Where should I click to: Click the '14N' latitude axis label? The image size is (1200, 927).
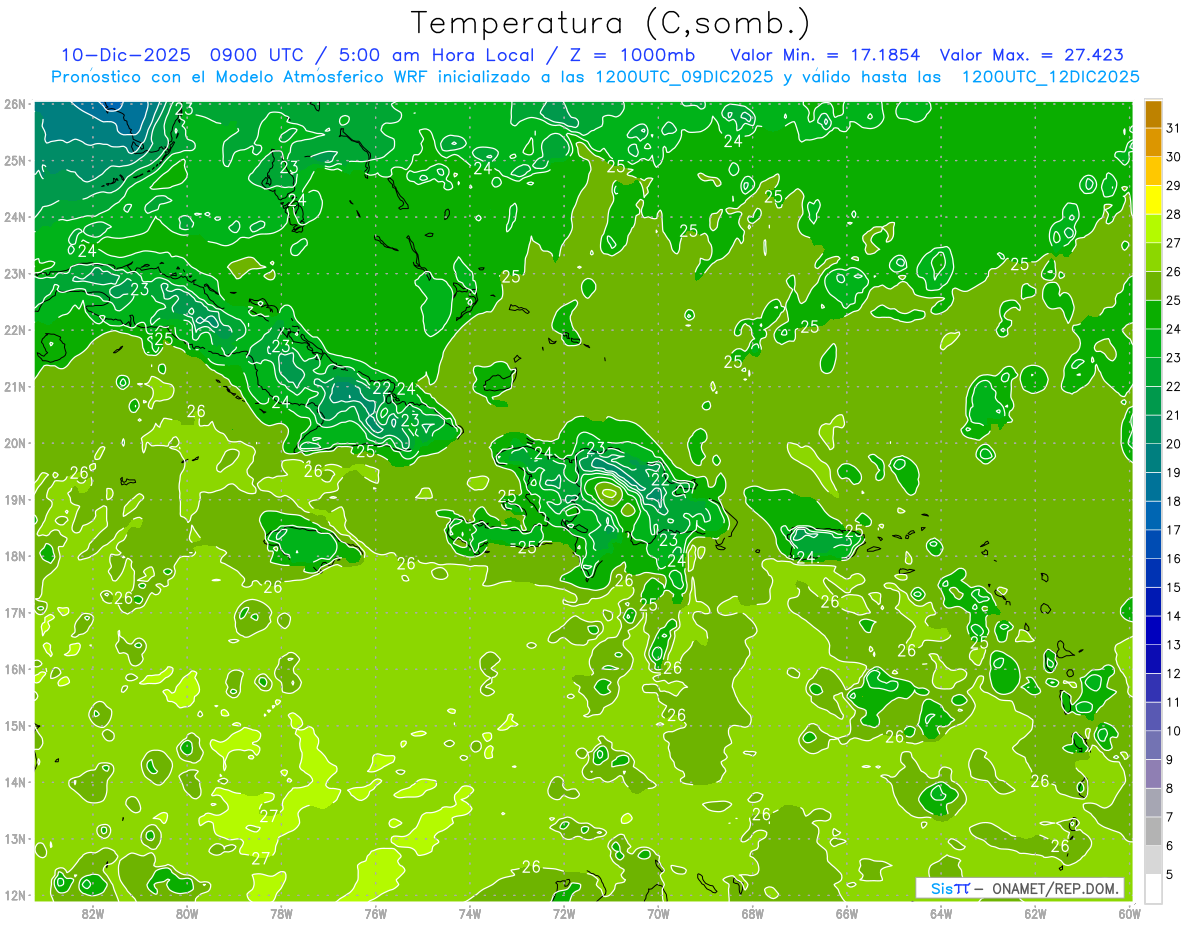pos(15,782)
